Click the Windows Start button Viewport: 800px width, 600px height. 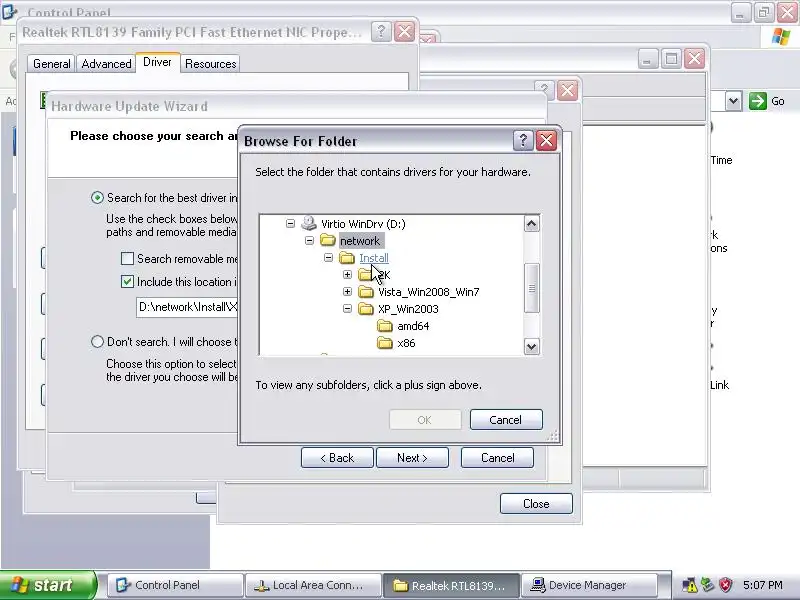48,585
